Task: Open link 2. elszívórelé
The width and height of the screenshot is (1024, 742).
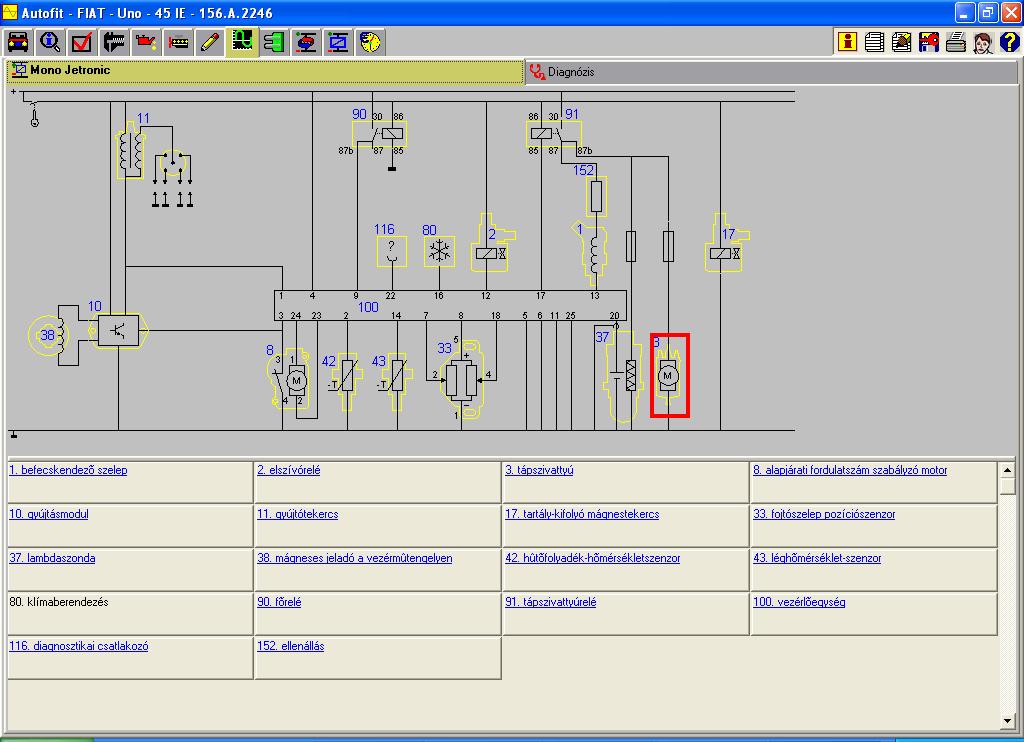Action: tap(289, 470)
